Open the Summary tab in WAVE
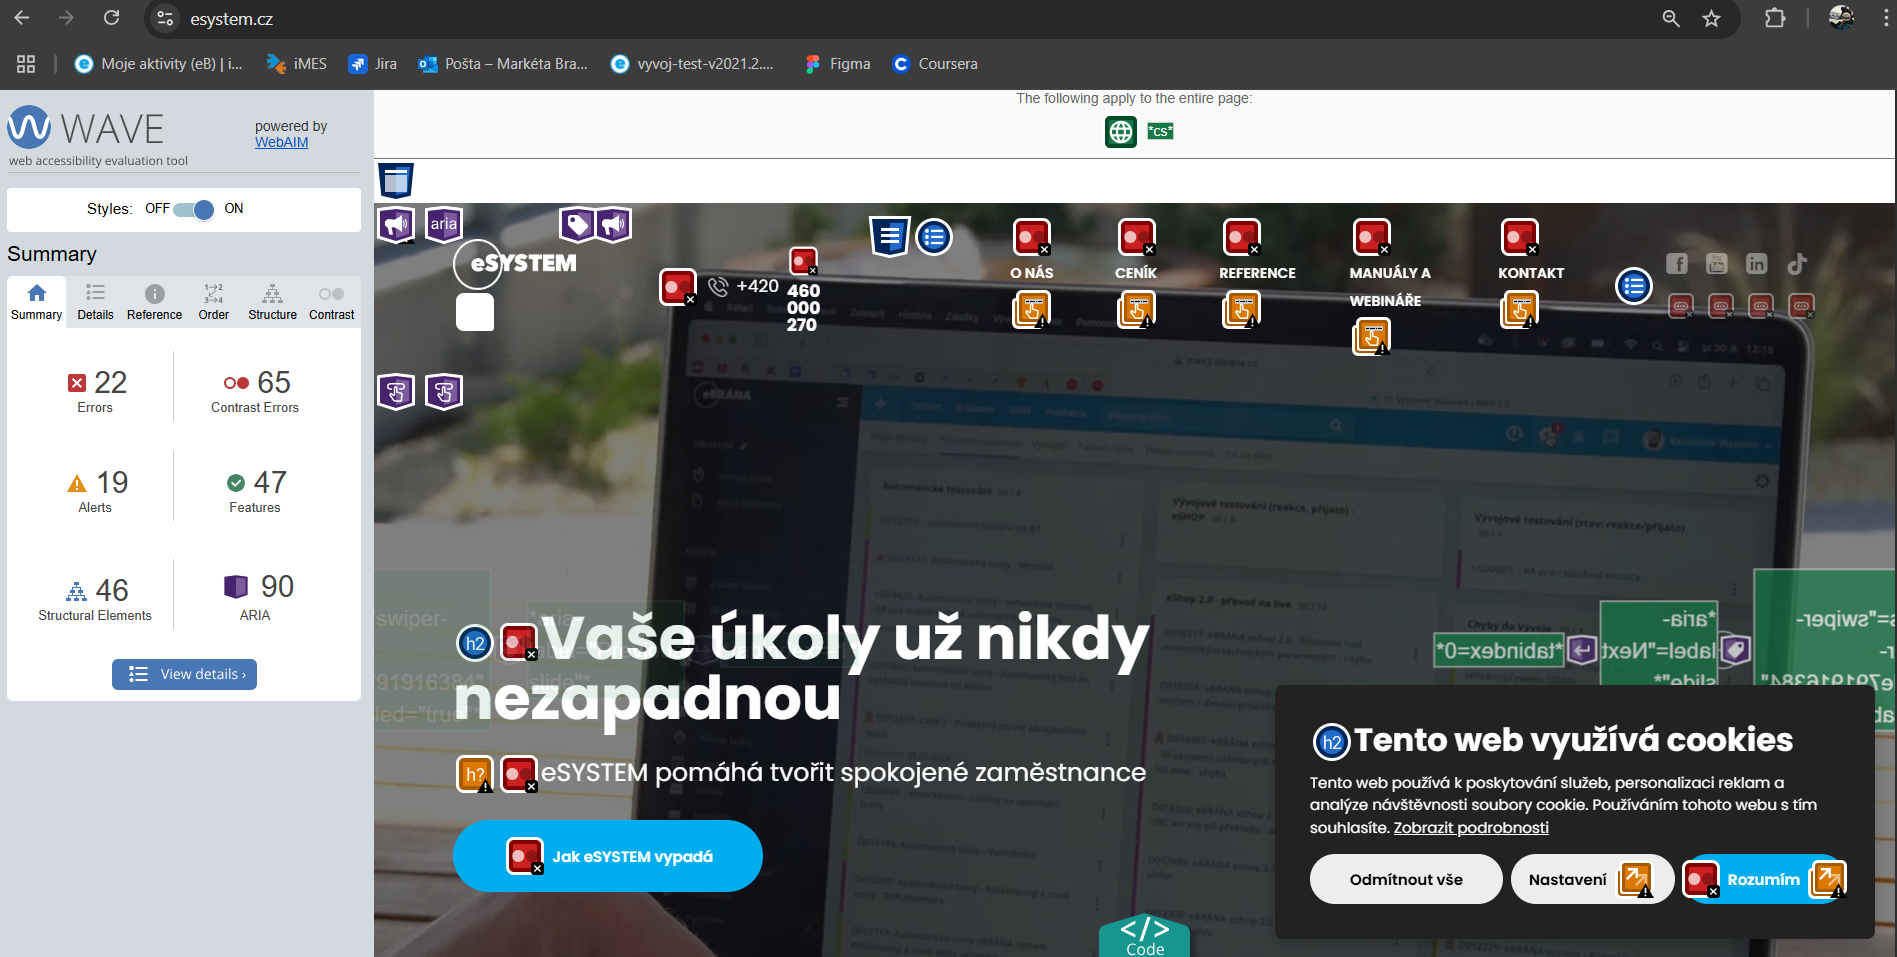 pos(37,302)
